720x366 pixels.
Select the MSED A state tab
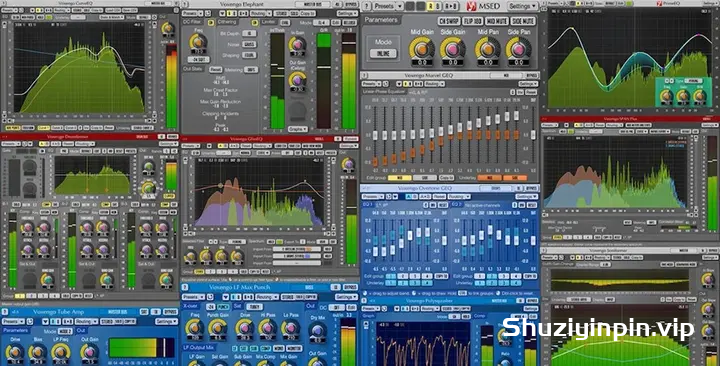tap(430, 6)
